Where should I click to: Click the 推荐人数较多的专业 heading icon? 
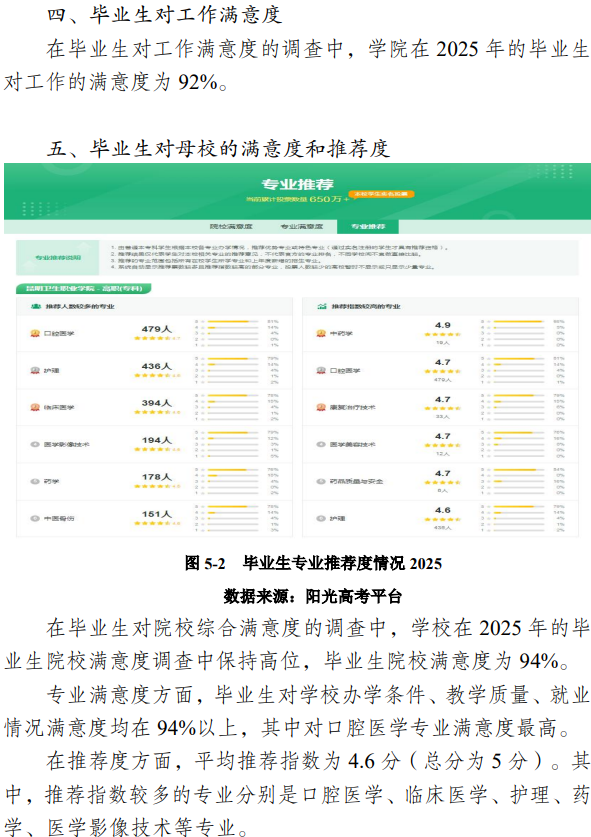[36, 306]
